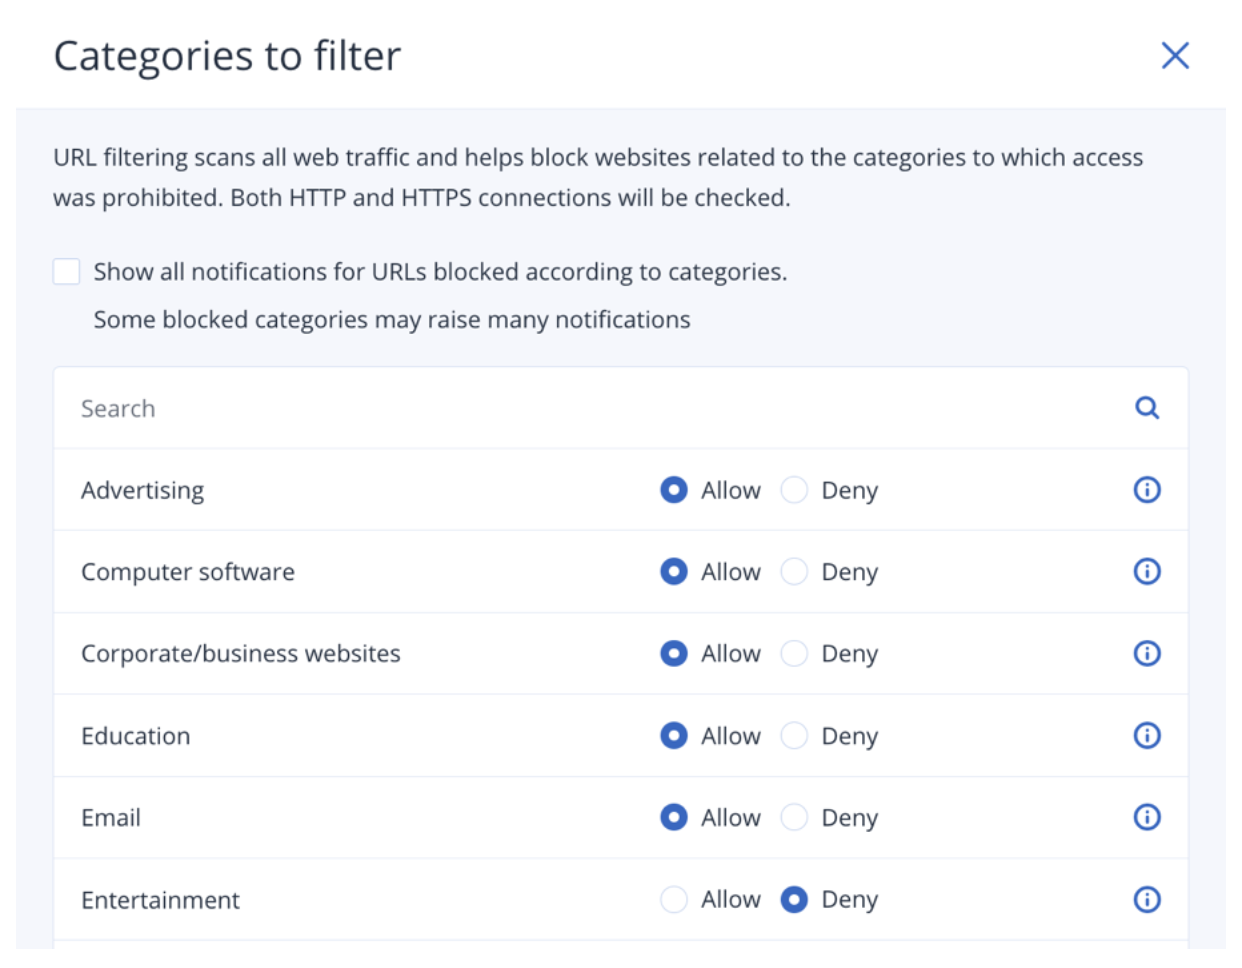
Task: View info icon for Education category
Action: pyautogui.click(x=1147, y=736)
